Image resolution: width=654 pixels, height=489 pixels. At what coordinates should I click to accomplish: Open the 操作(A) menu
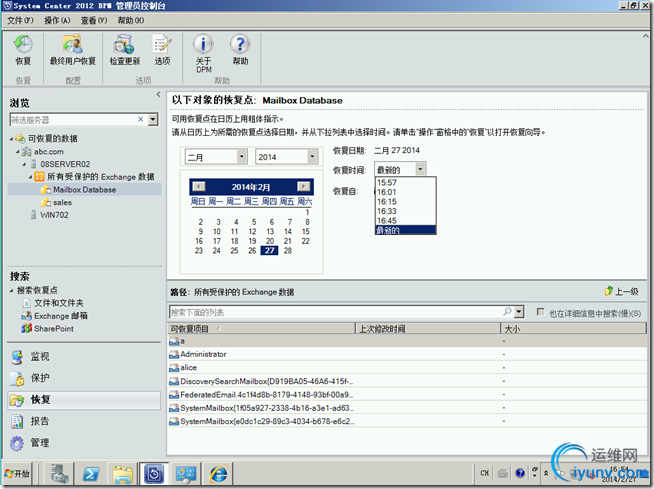click(57, 20)
